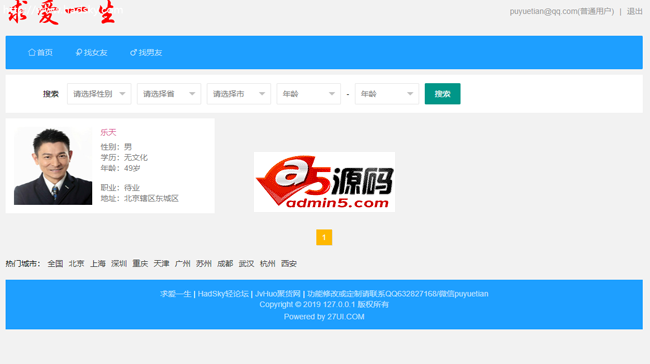
Task: Open the 找女友 menu item
Action: tap(91, 52)
